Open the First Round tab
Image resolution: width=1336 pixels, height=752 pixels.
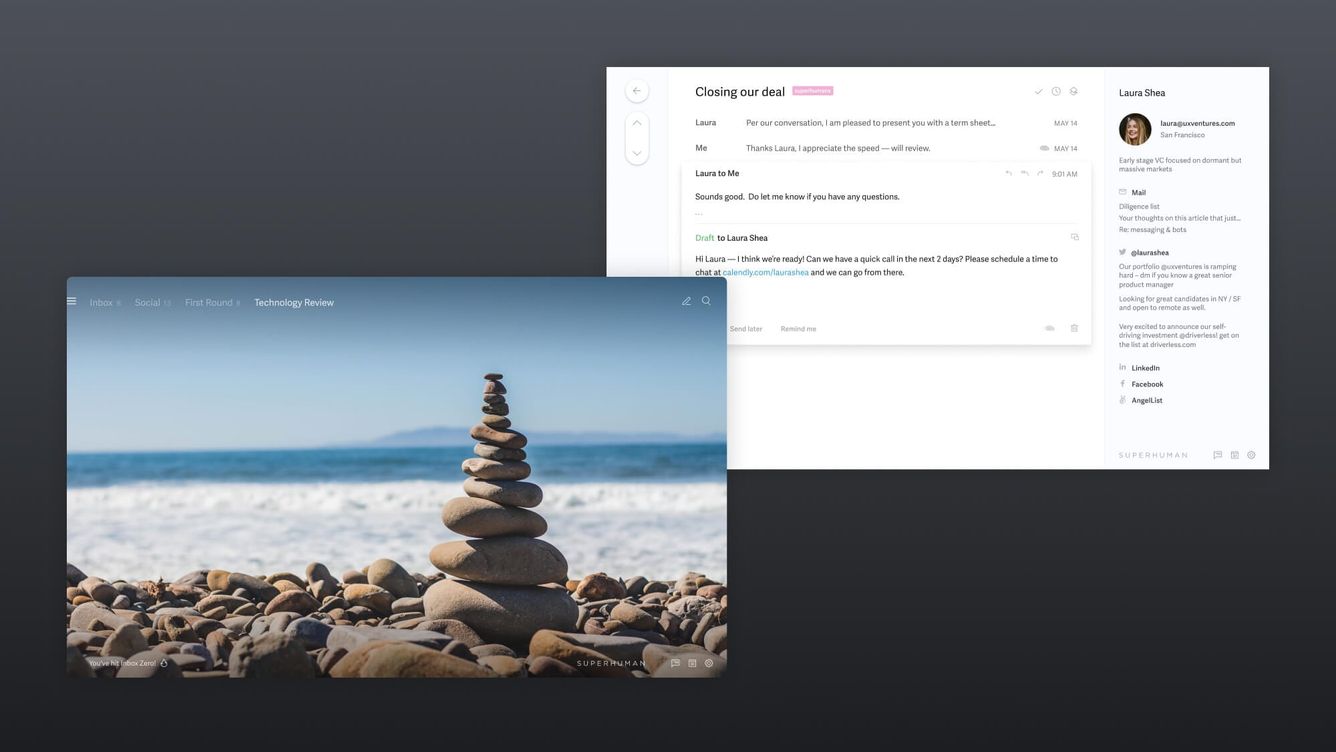209,303
